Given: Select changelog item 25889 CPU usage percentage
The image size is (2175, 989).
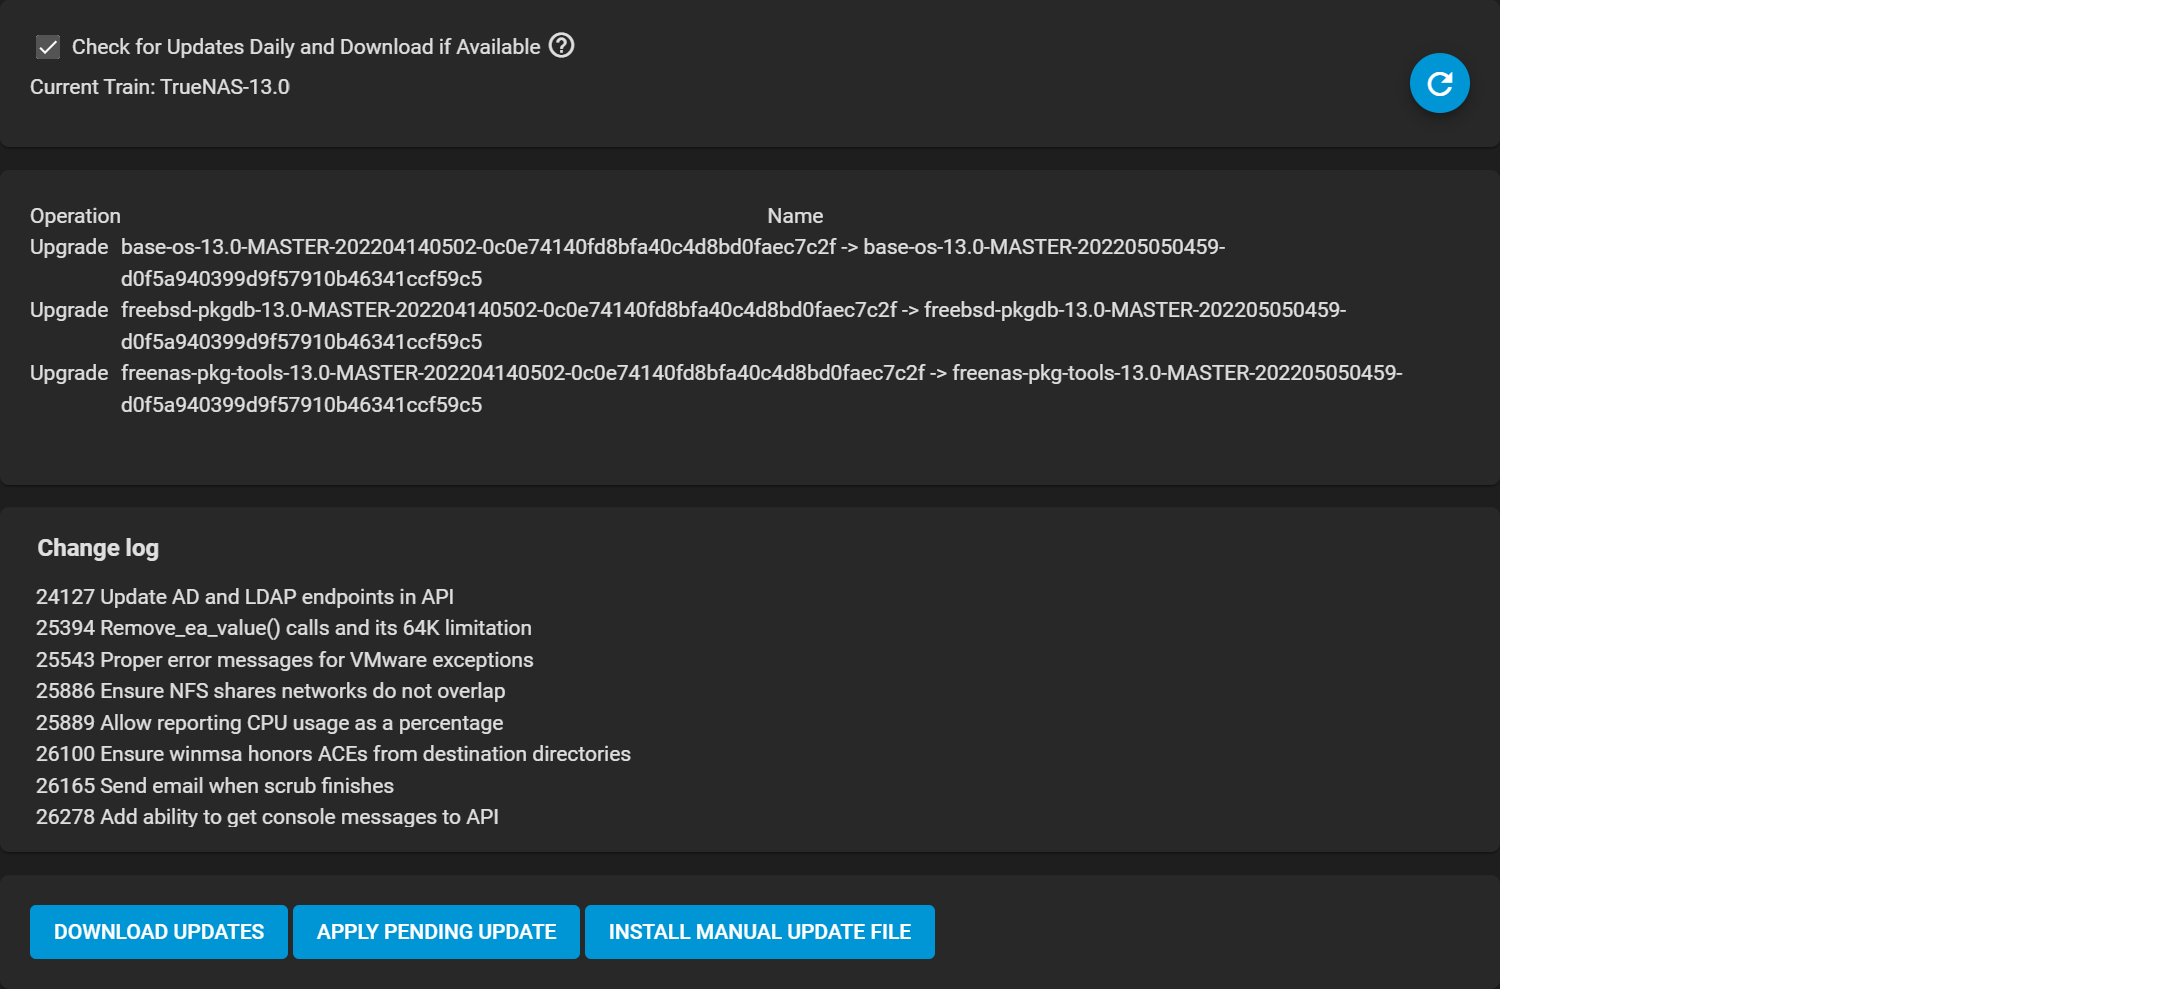Looking at the screenshot, I should point(270,723).
